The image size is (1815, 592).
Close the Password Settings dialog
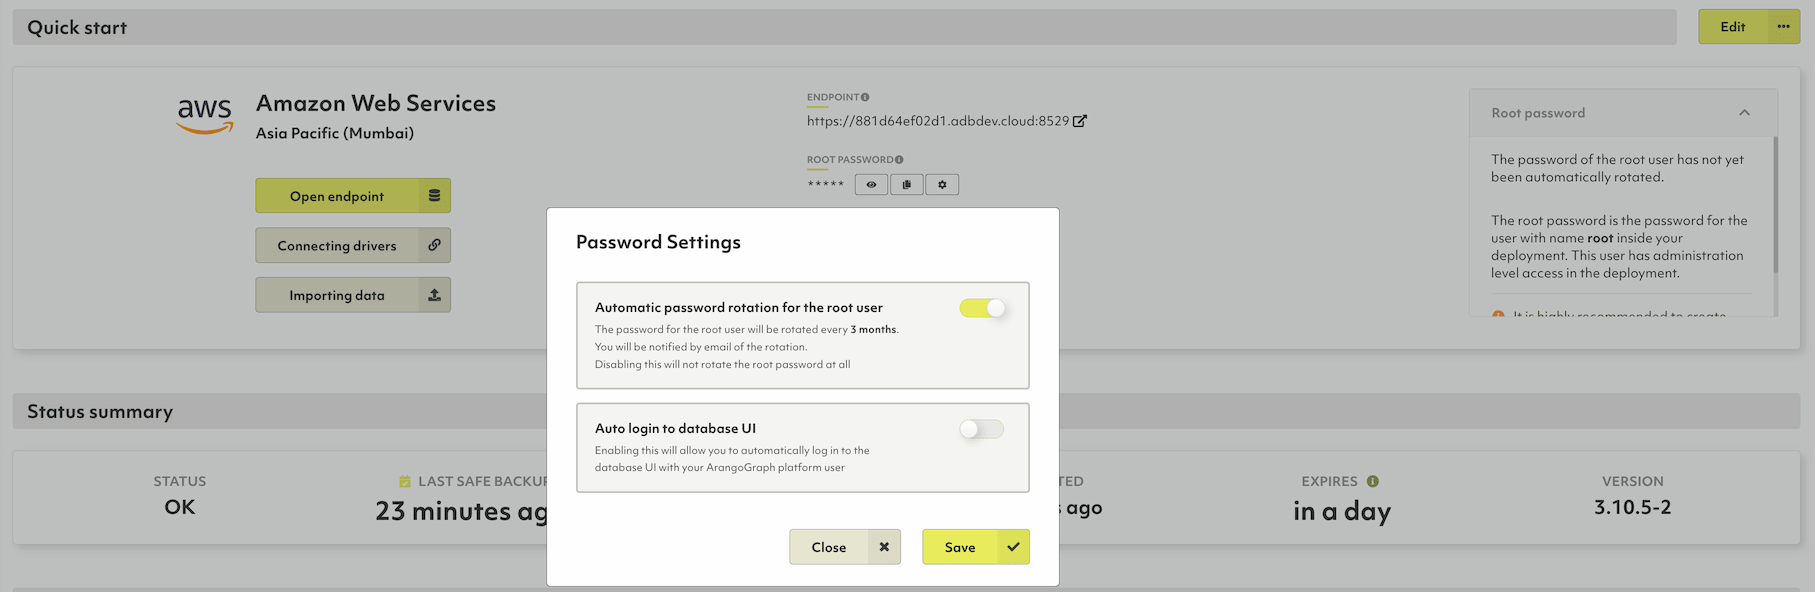[x=845, y=547]
